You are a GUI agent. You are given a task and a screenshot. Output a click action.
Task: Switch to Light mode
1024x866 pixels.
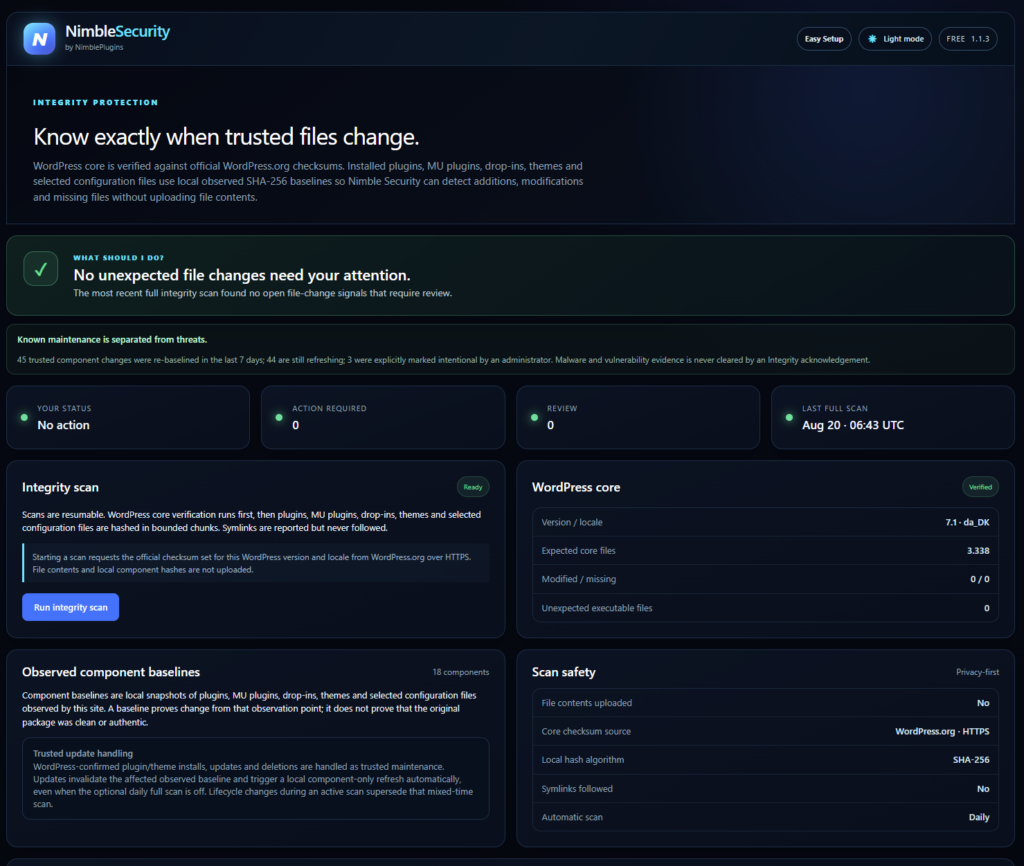pyautogui.click(x=895, y=39)
